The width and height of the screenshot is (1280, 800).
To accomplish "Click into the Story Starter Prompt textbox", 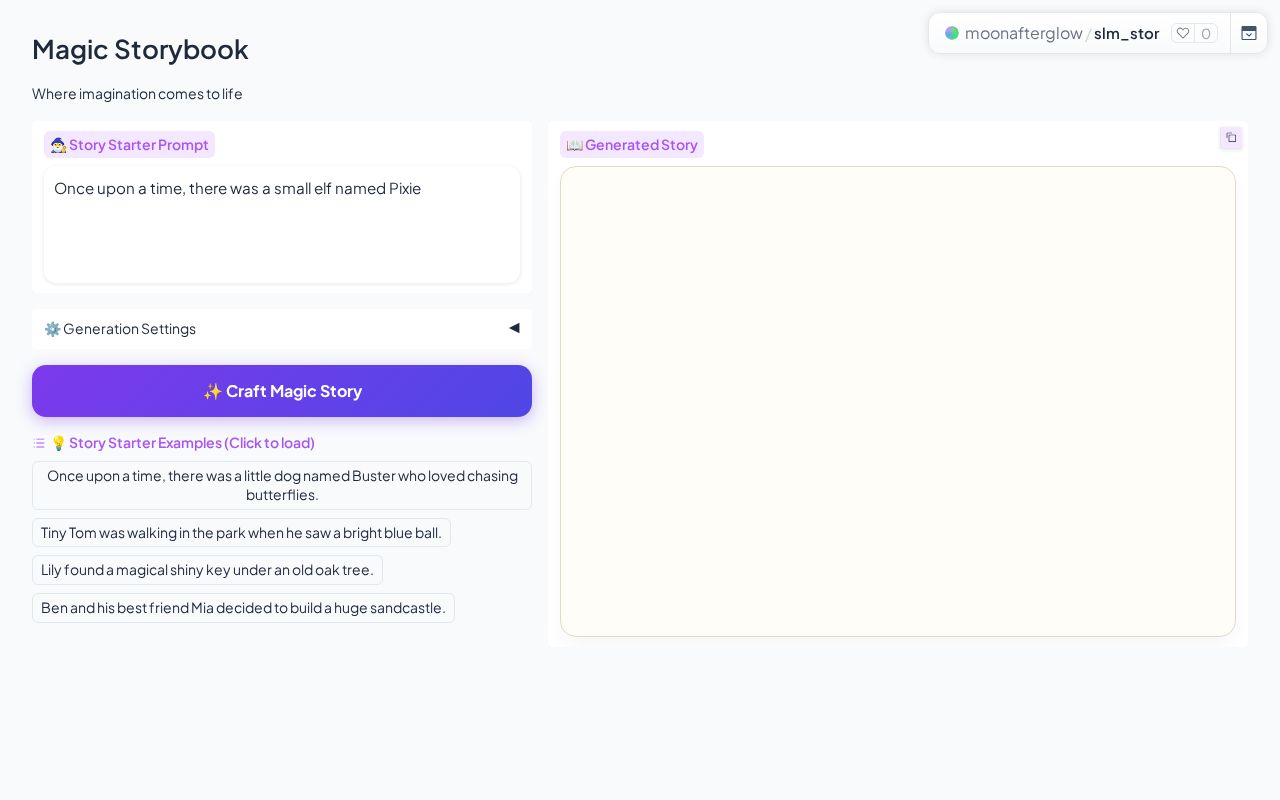I will (x=282, y=225).
